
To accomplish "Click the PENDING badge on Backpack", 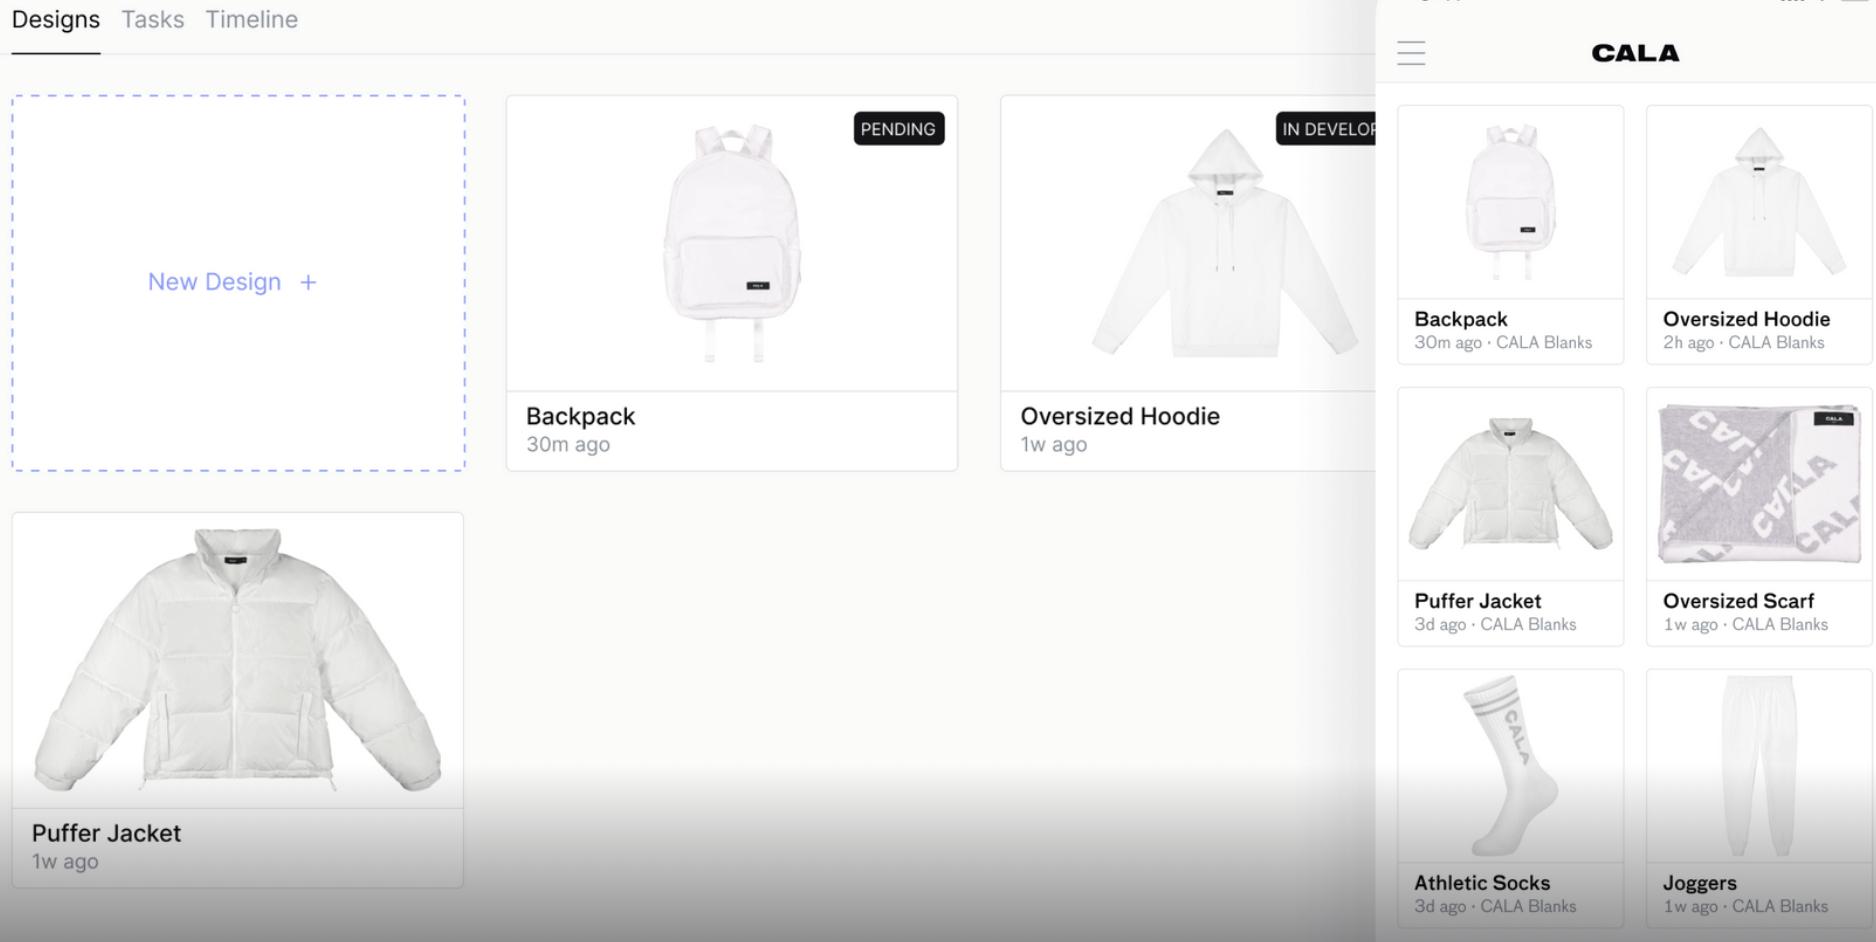I will [x=898, y=129].
